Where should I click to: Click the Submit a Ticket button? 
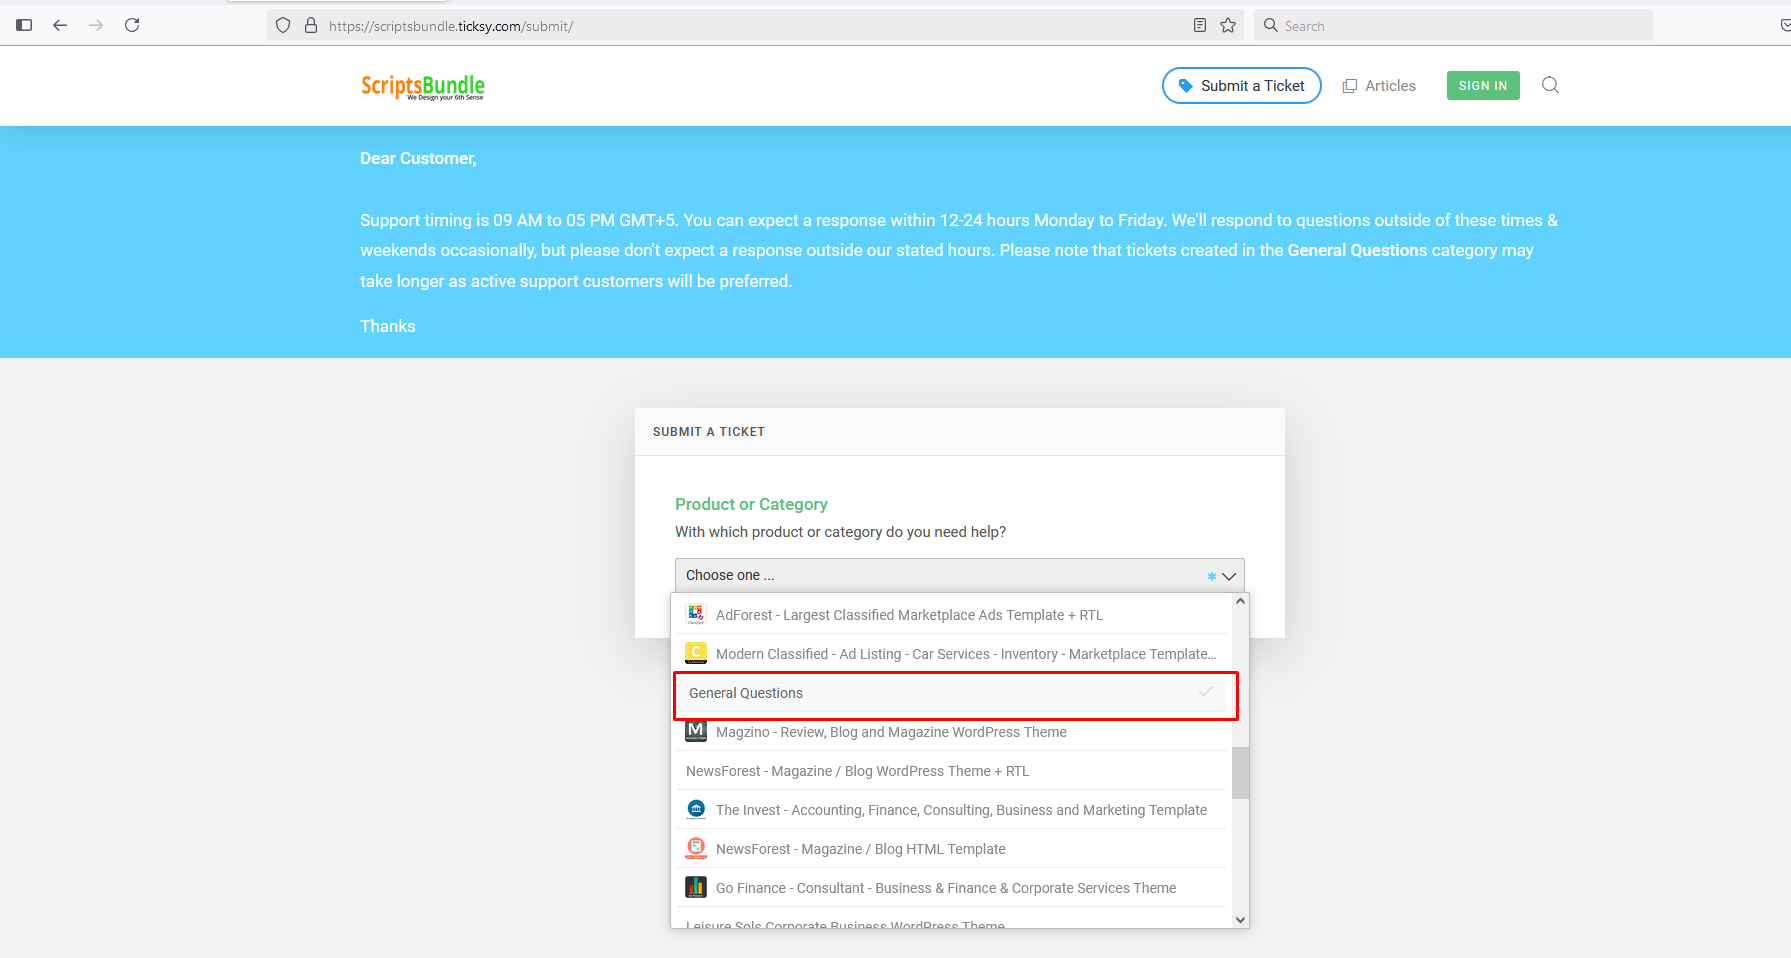pyautogui.click(x=1241, y=86)
